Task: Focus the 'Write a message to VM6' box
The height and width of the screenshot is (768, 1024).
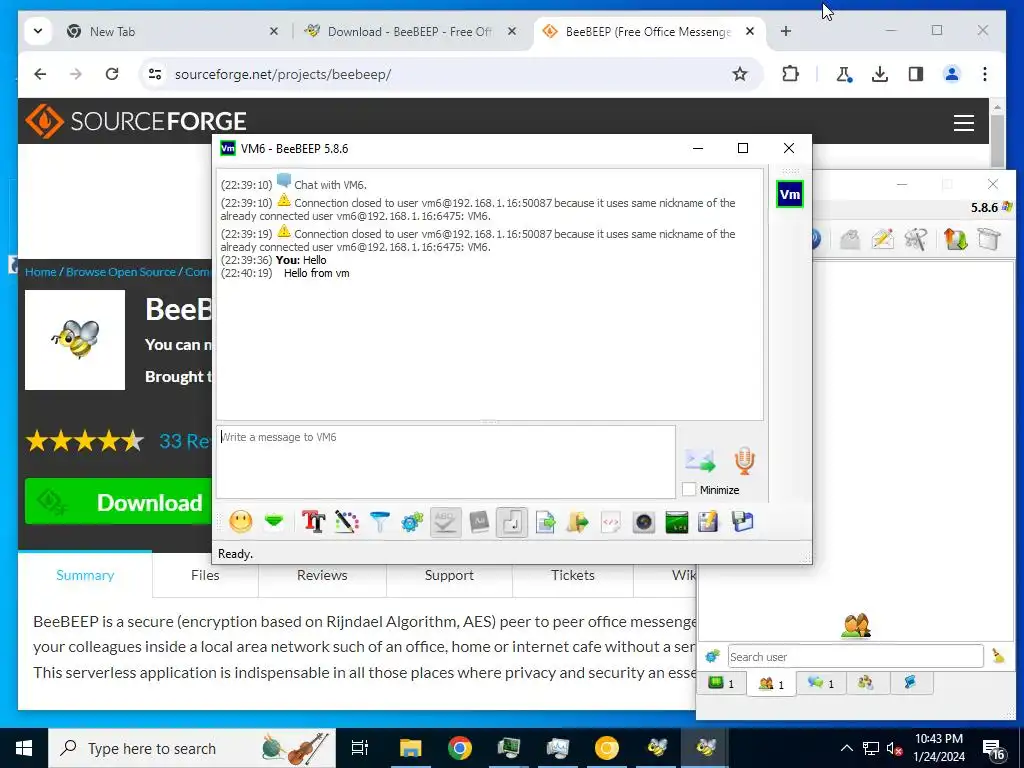Action: coord(445,462)
